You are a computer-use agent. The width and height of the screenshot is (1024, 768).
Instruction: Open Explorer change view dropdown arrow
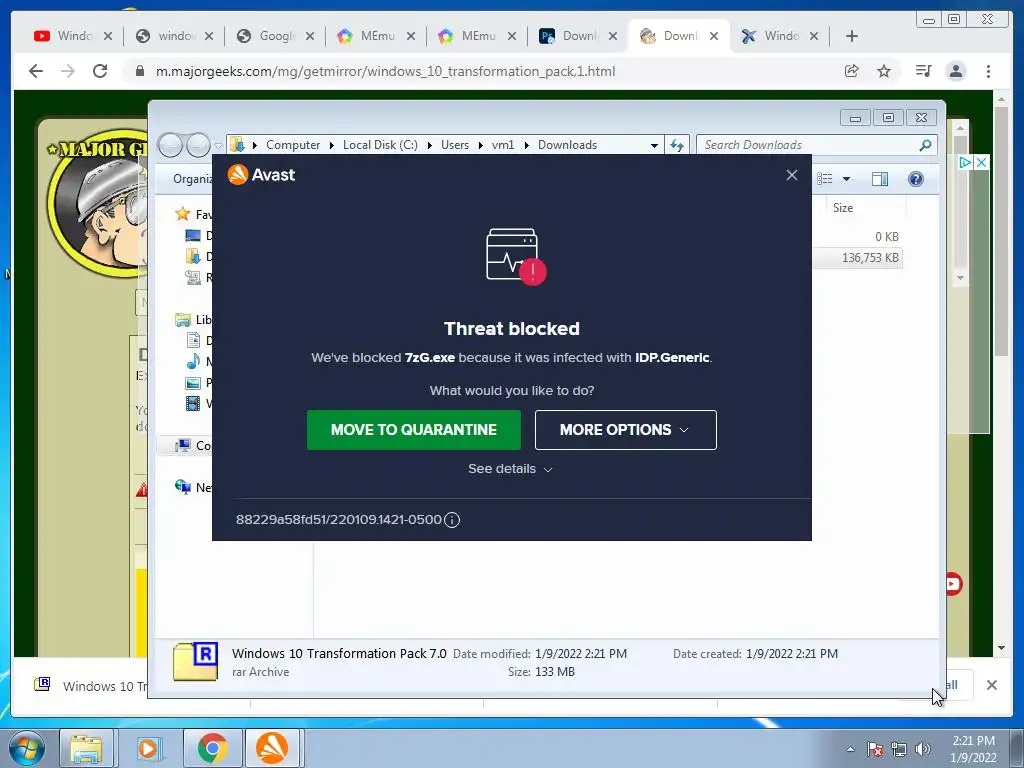point(846,179)
